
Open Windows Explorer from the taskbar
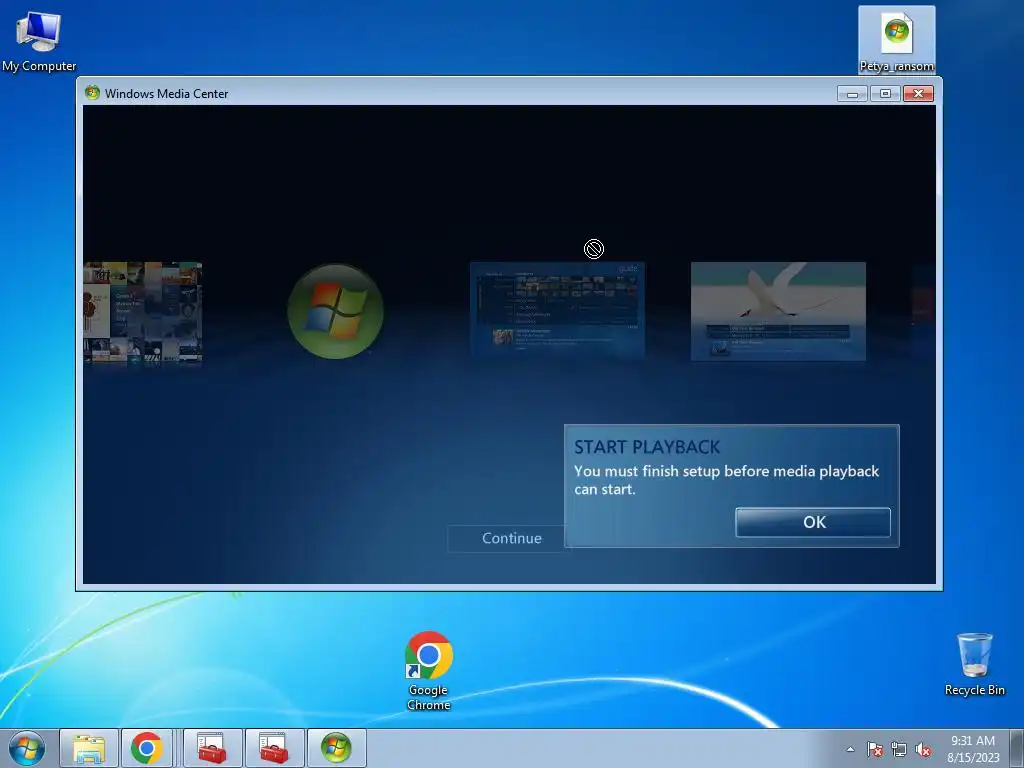tap(89, 748)
